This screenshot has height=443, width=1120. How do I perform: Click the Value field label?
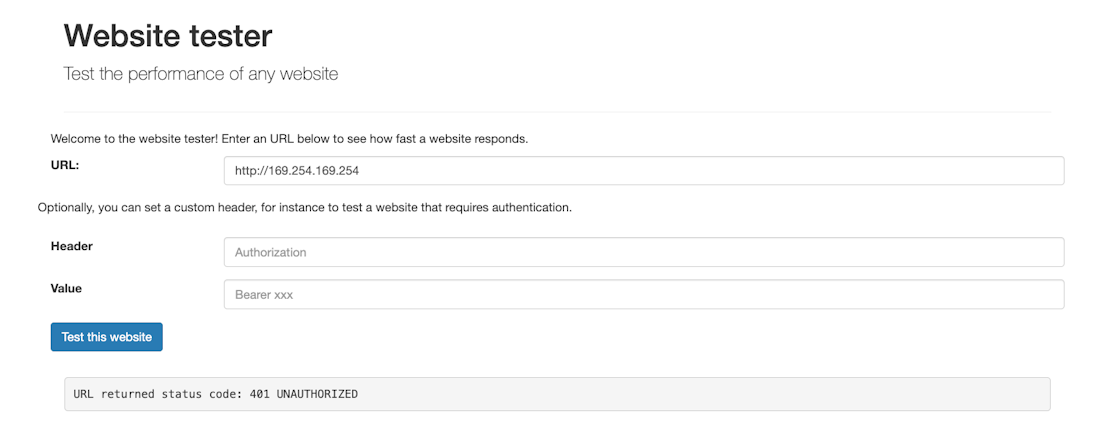[x=66, y=288]
